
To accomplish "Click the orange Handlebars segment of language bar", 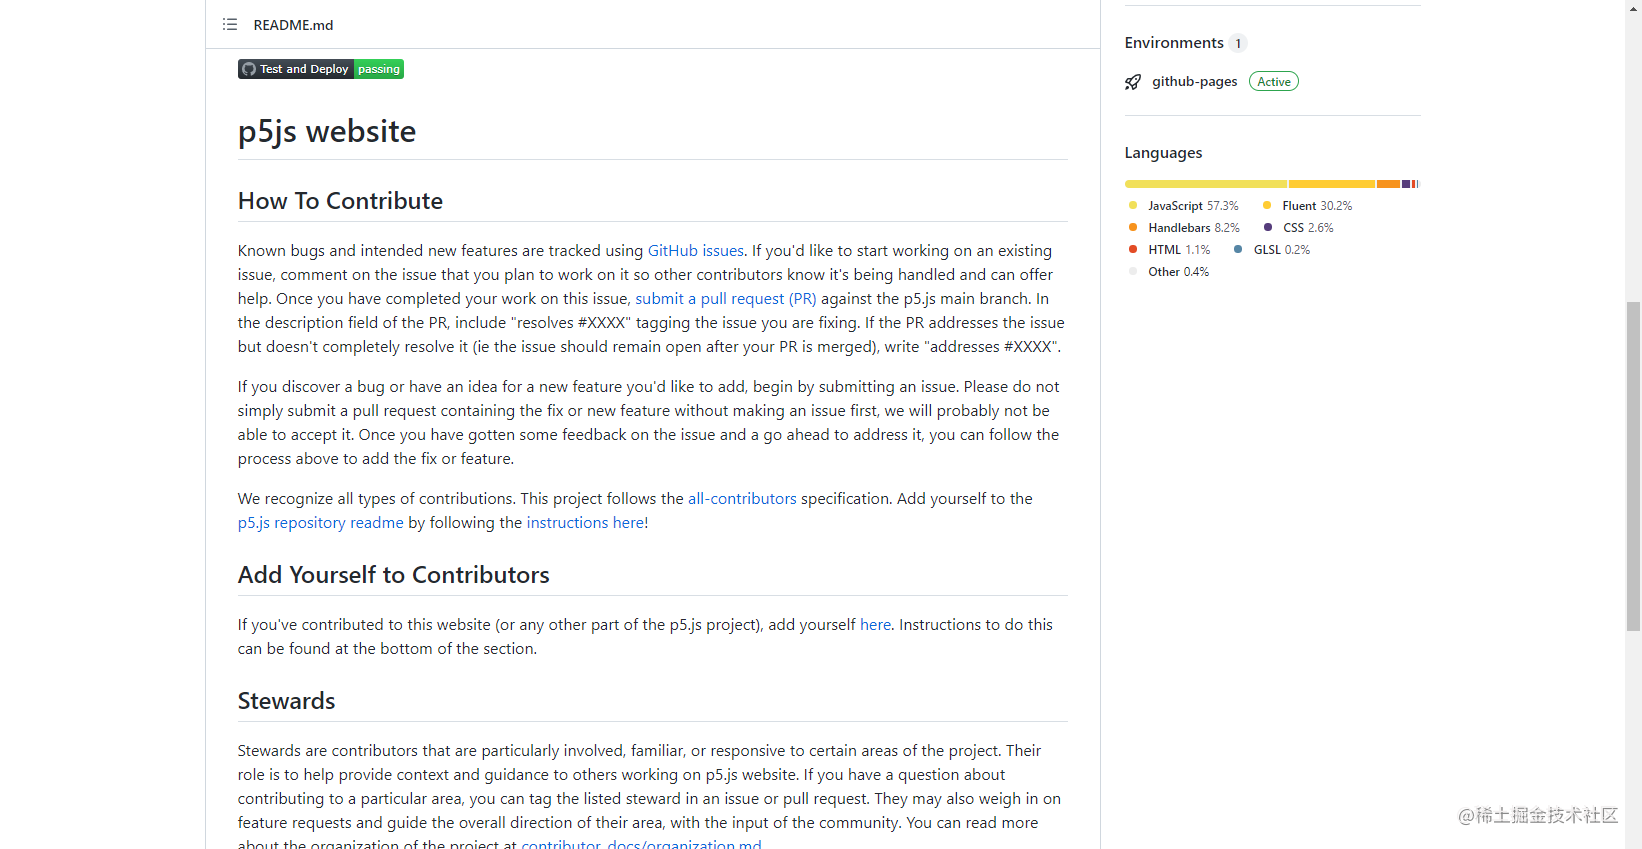I will tap(1388, 184).
